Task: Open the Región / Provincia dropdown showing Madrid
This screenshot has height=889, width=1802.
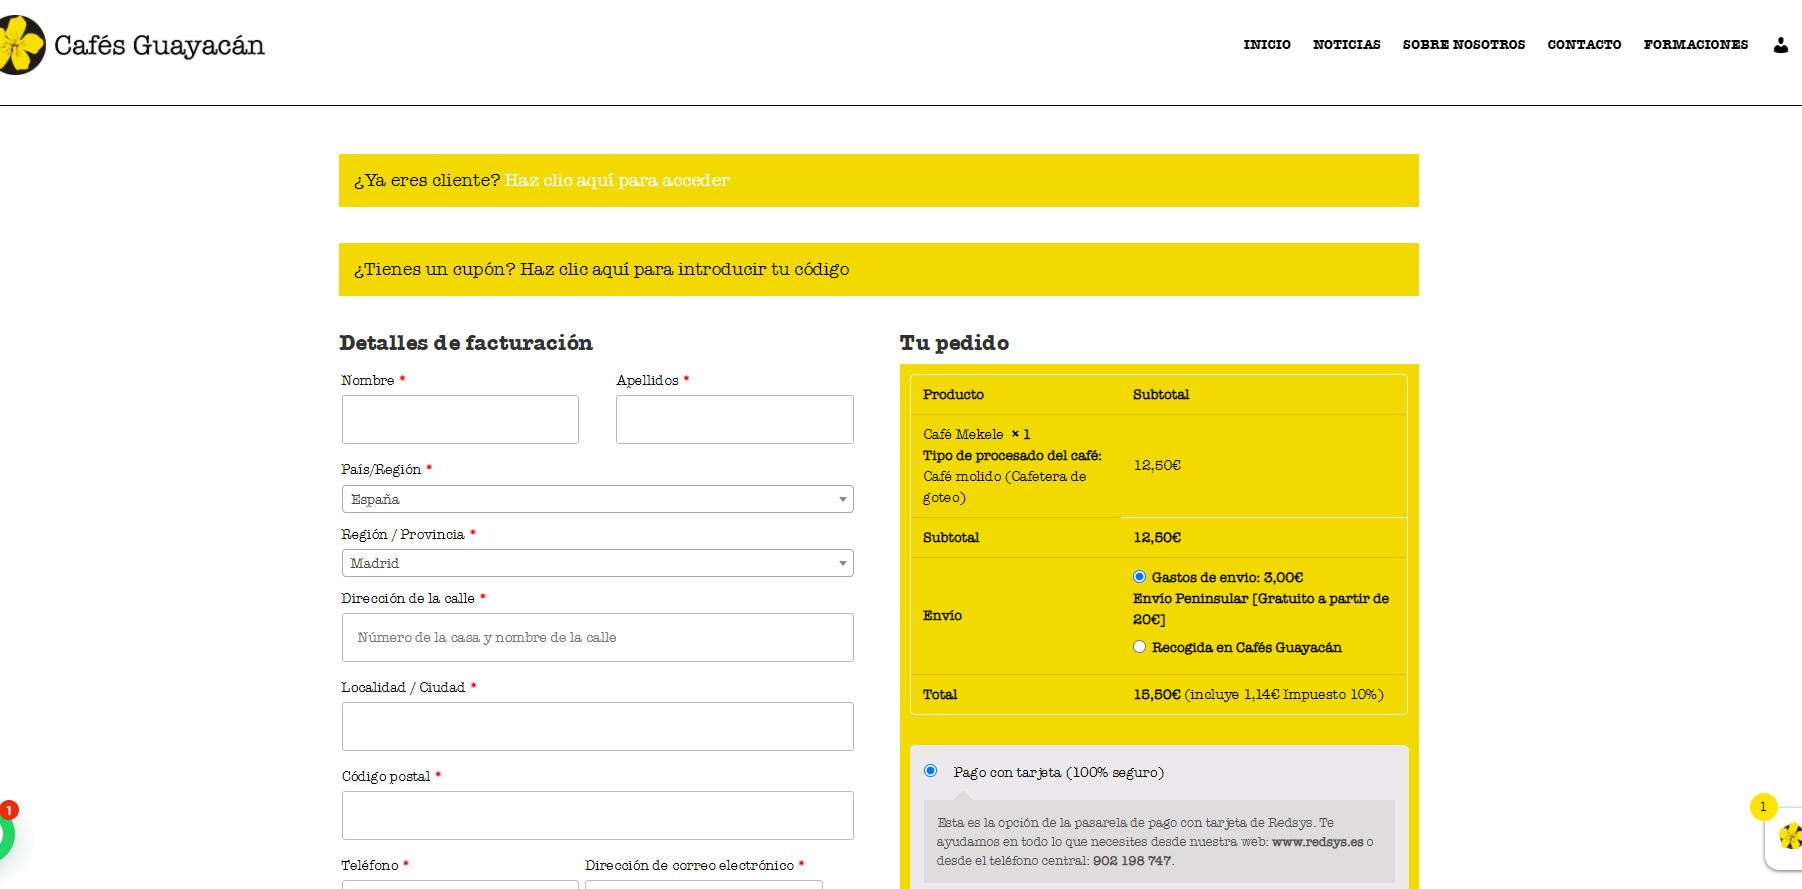Action: point(598,563)
